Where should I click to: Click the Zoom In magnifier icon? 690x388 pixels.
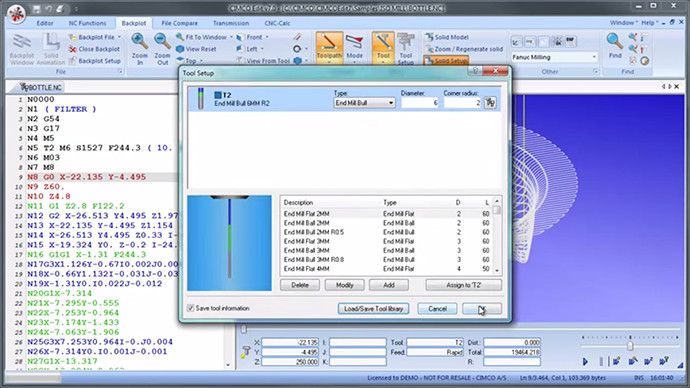point(139,42)
